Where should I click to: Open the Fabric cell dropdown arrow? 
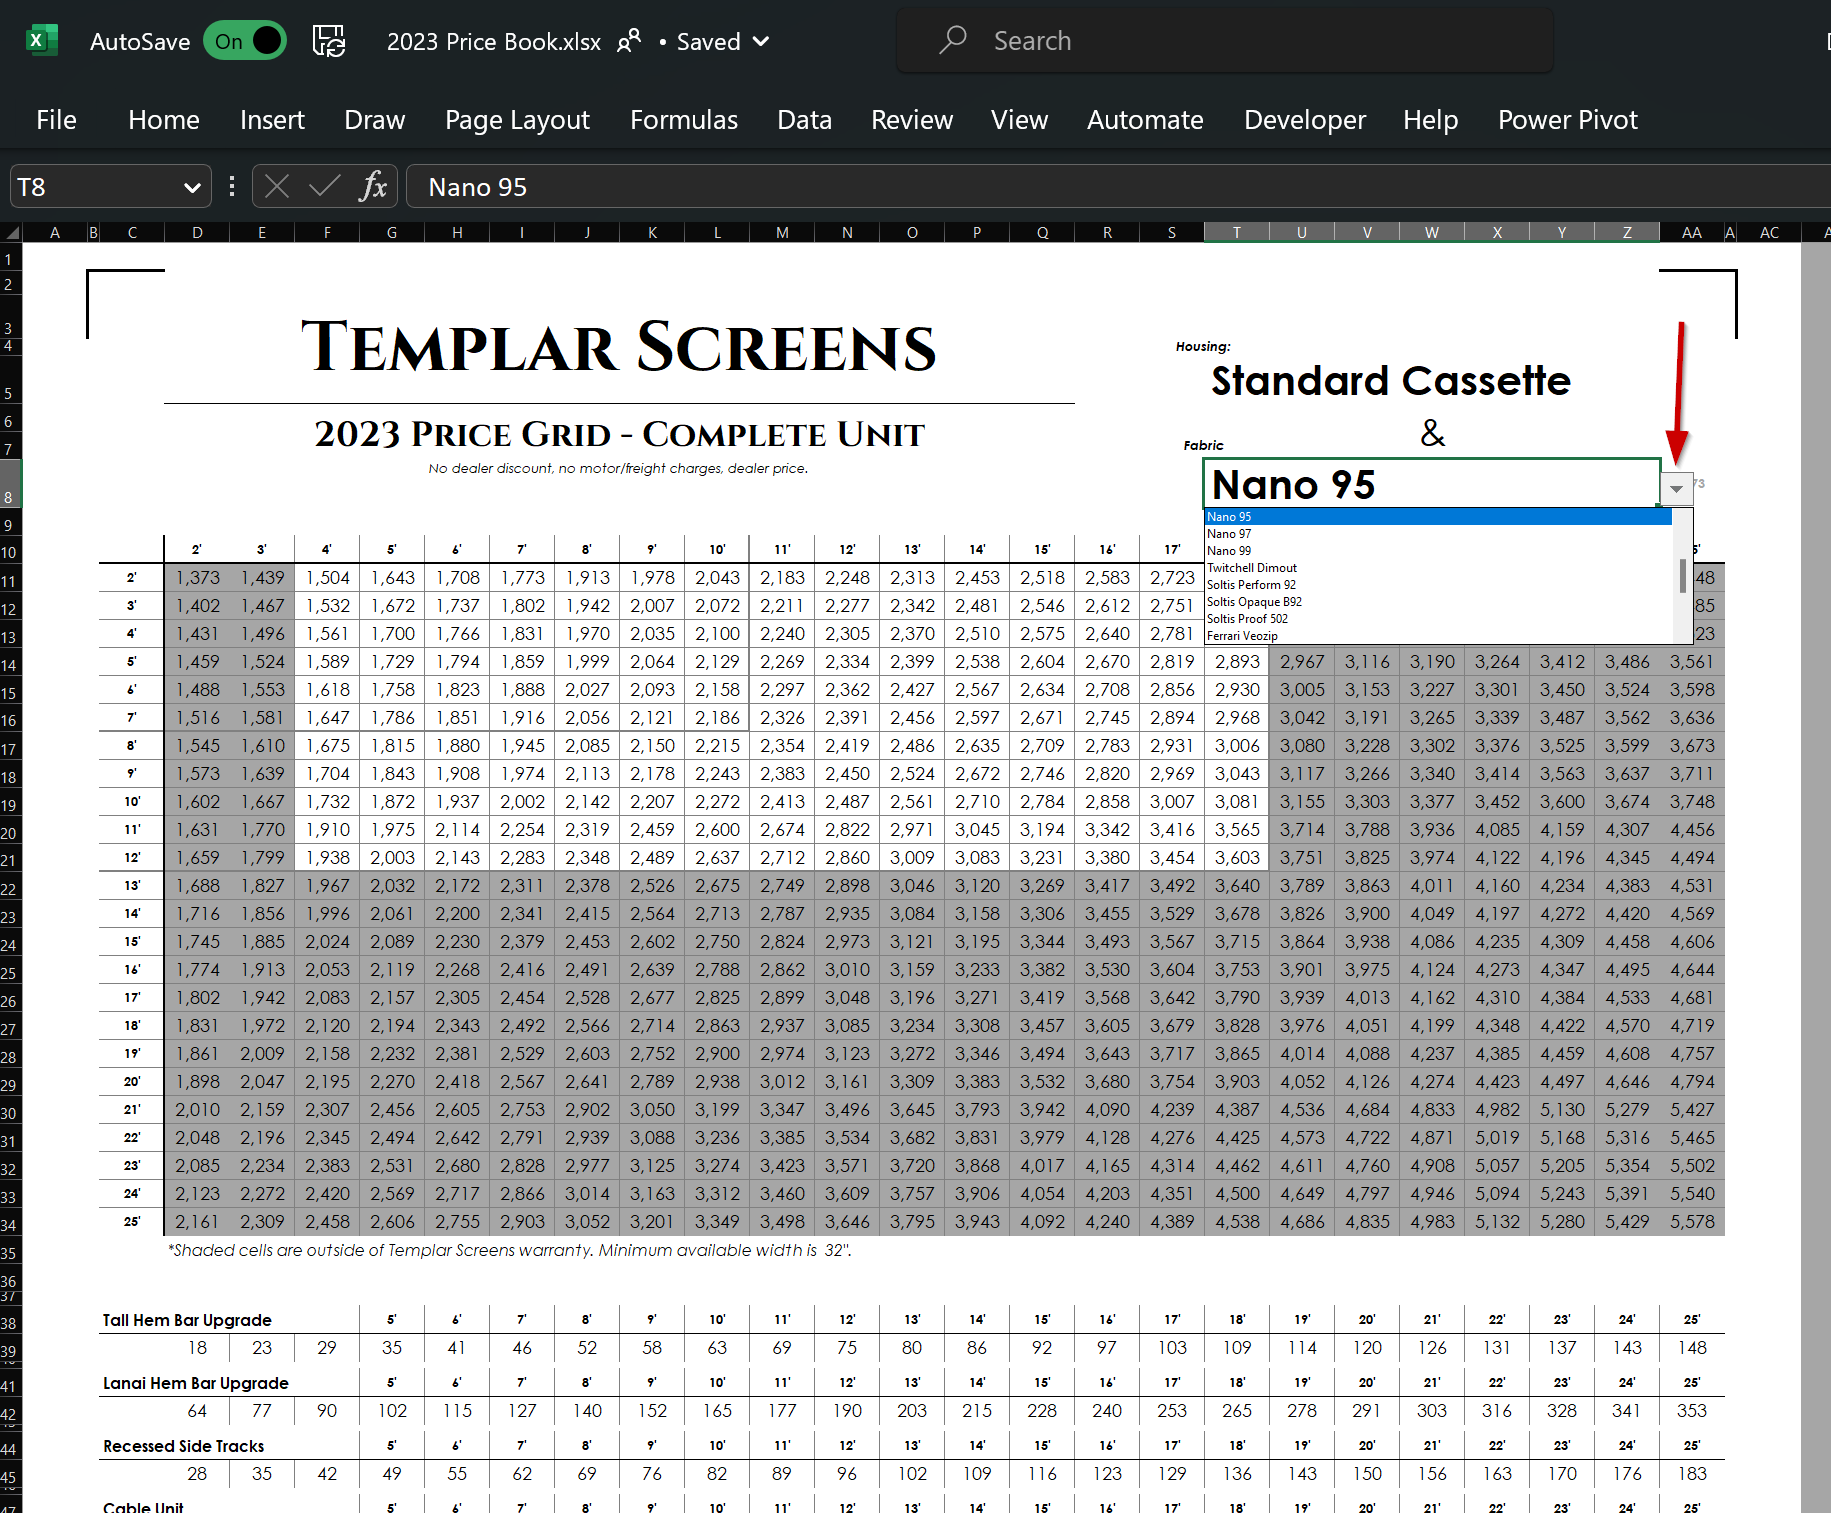coord(1678,489)
